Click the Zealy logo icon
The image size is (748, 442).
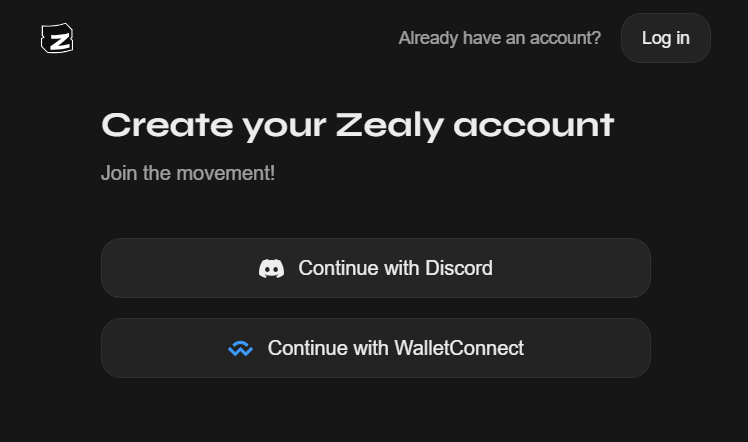(x=57, y=39)
